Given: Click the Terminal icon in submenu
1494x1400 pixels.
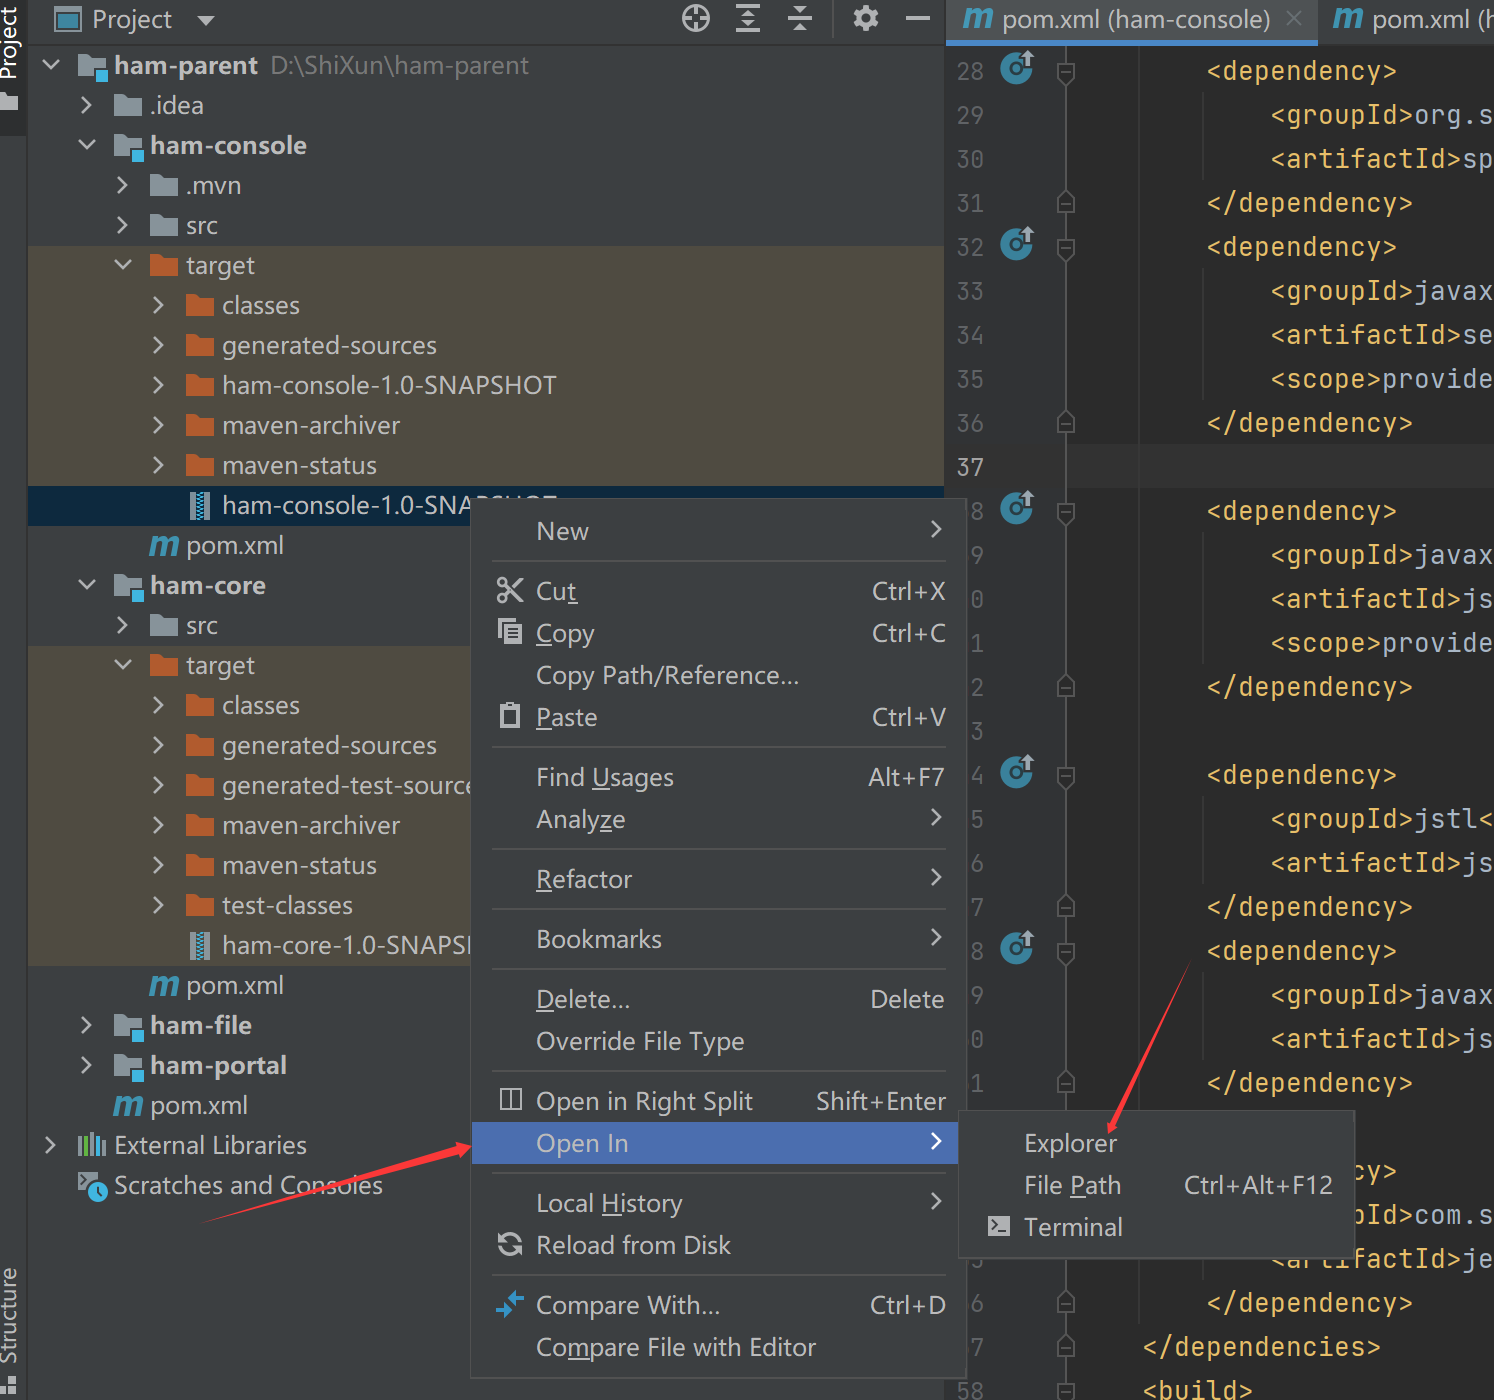Looking at the screenshot, I should coord(998,1226).
